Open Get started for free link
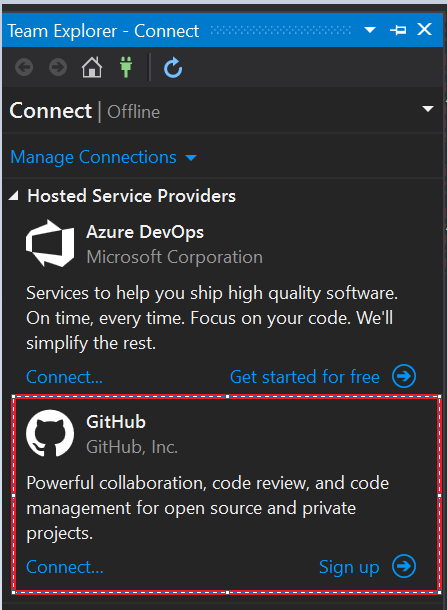The width and height of the screenshot is (447, 610). [305, 377]
